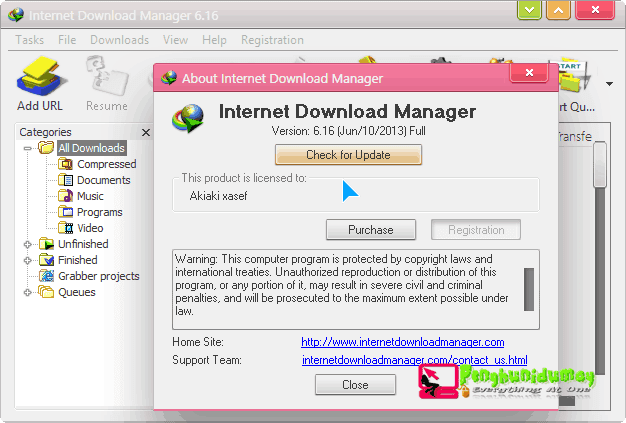The width and height of the screenshot is (626, 423).
Task: Click the Check for Update button
Action: pos(348,154)
